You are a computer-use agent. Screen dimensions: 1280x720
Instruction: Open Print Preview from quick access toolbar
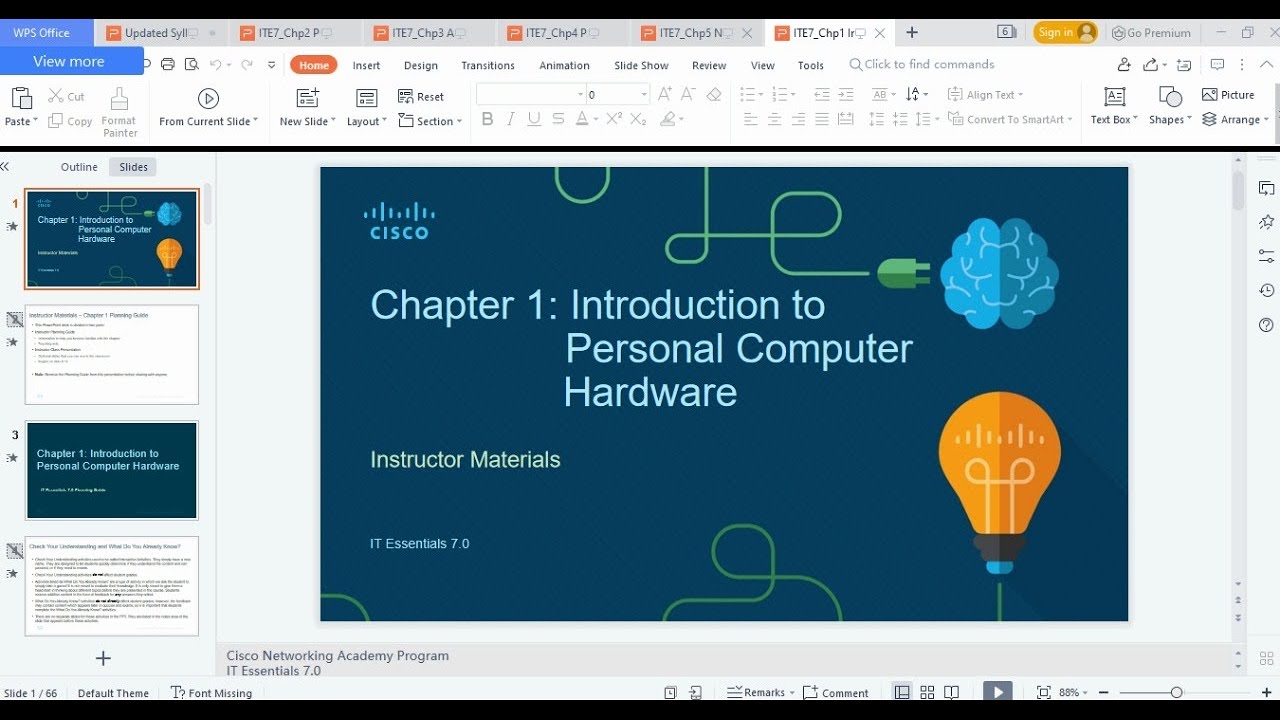(190, 64)
